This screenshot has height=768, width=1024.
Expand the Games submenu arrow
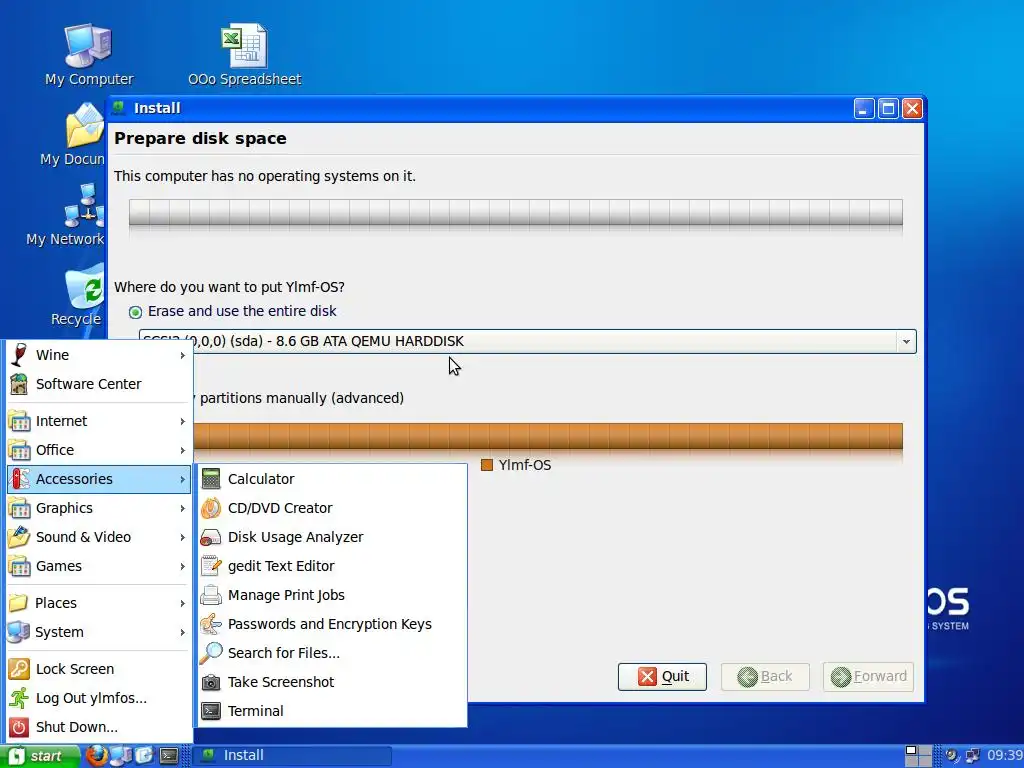[183, 566]
